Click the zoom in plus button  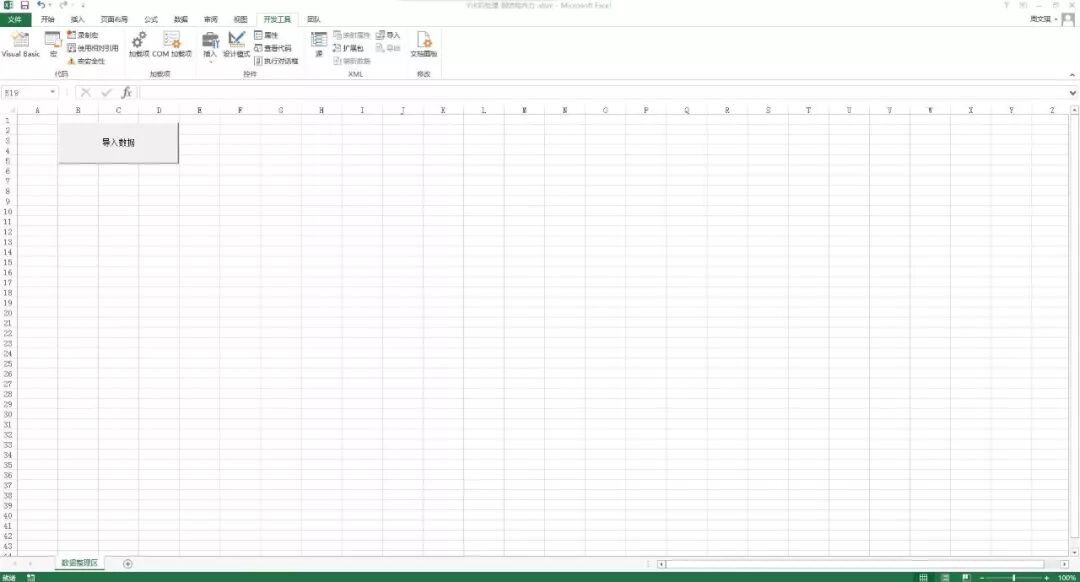pyautogui.click(x=1047, y=577)
